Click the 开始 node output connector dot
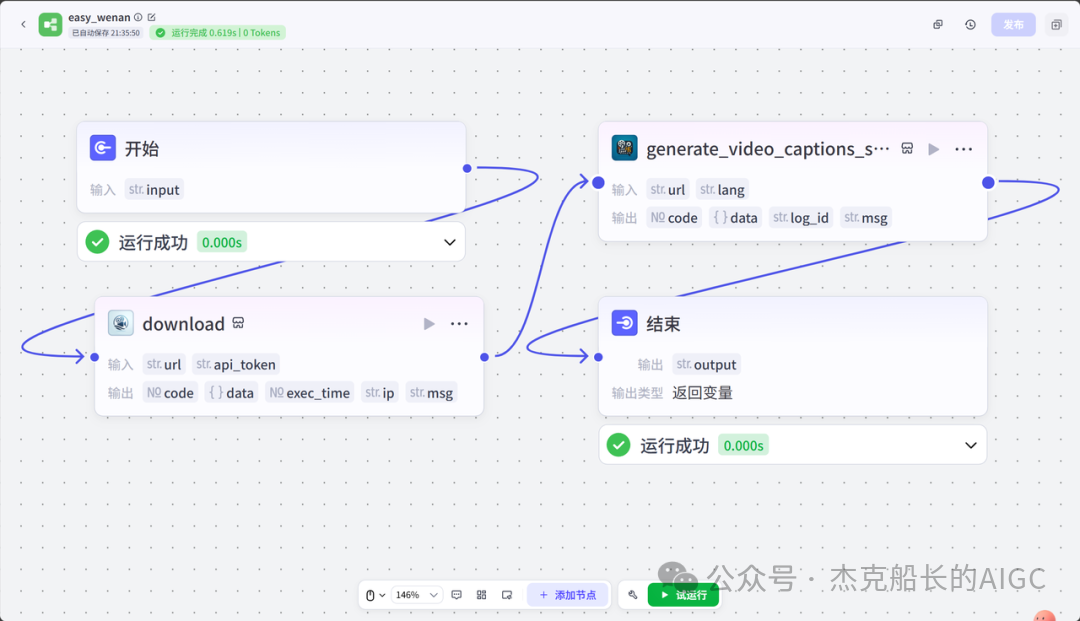Viewport: 1080px width, 621px height. 467,168
